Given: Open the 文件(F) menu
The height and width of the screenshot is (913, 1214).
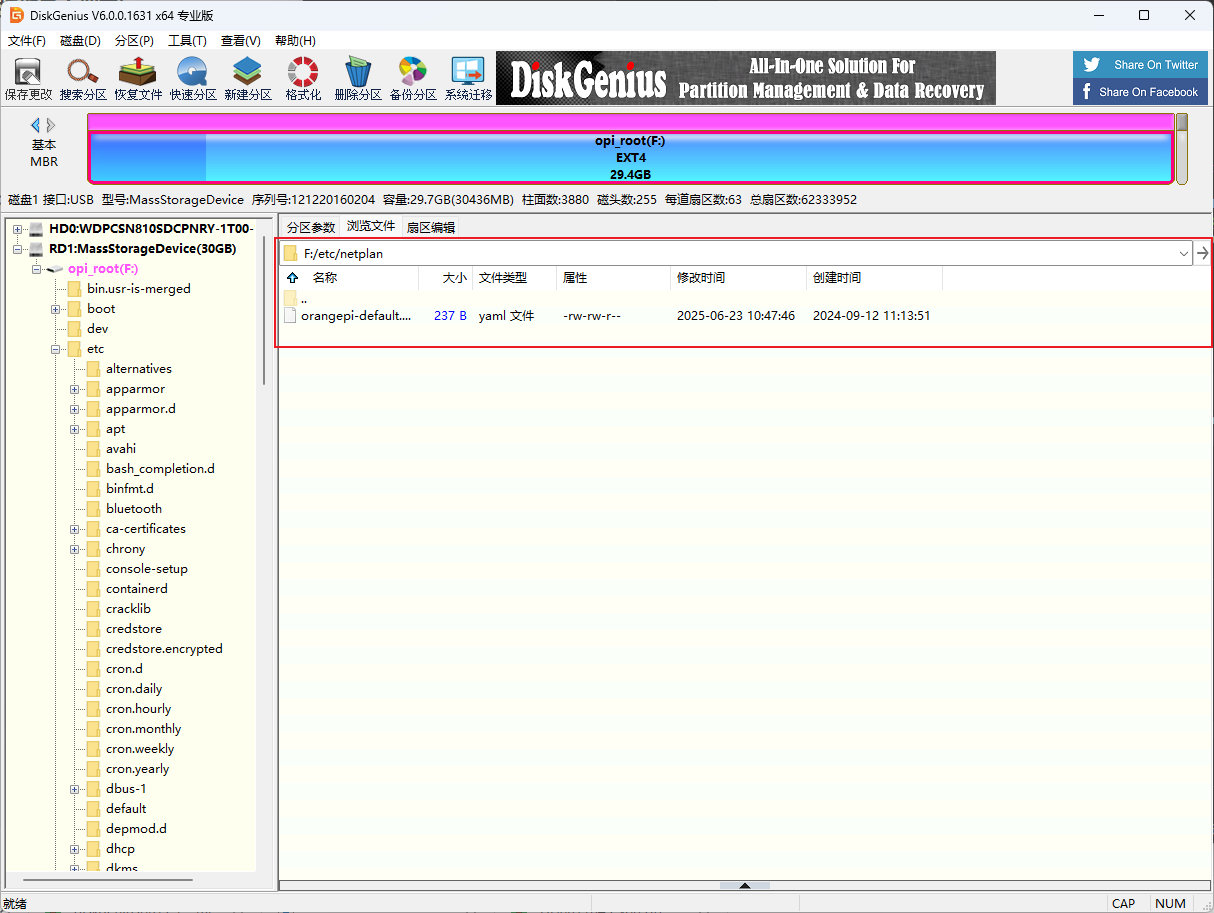Looking at the screenshot, I should click(x=27, y=41).
